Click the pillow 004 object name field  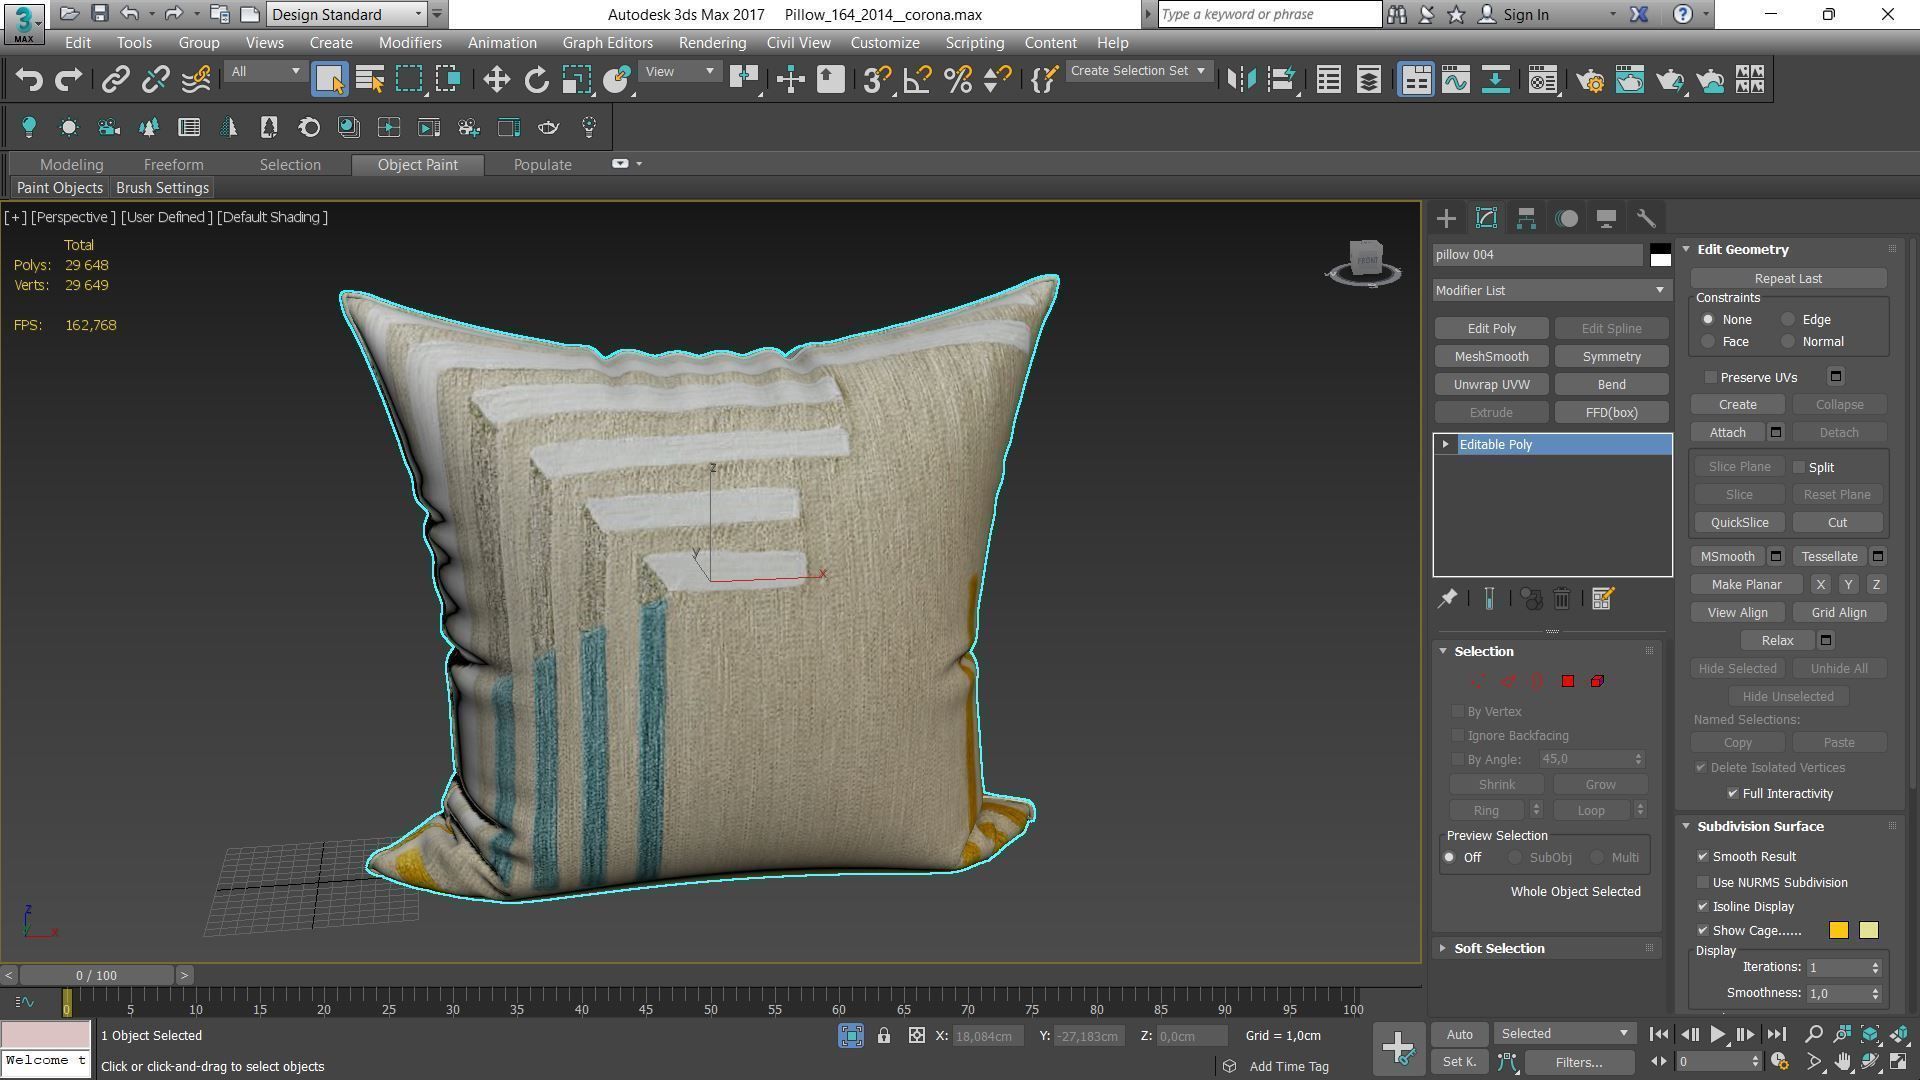point(1537,255)
